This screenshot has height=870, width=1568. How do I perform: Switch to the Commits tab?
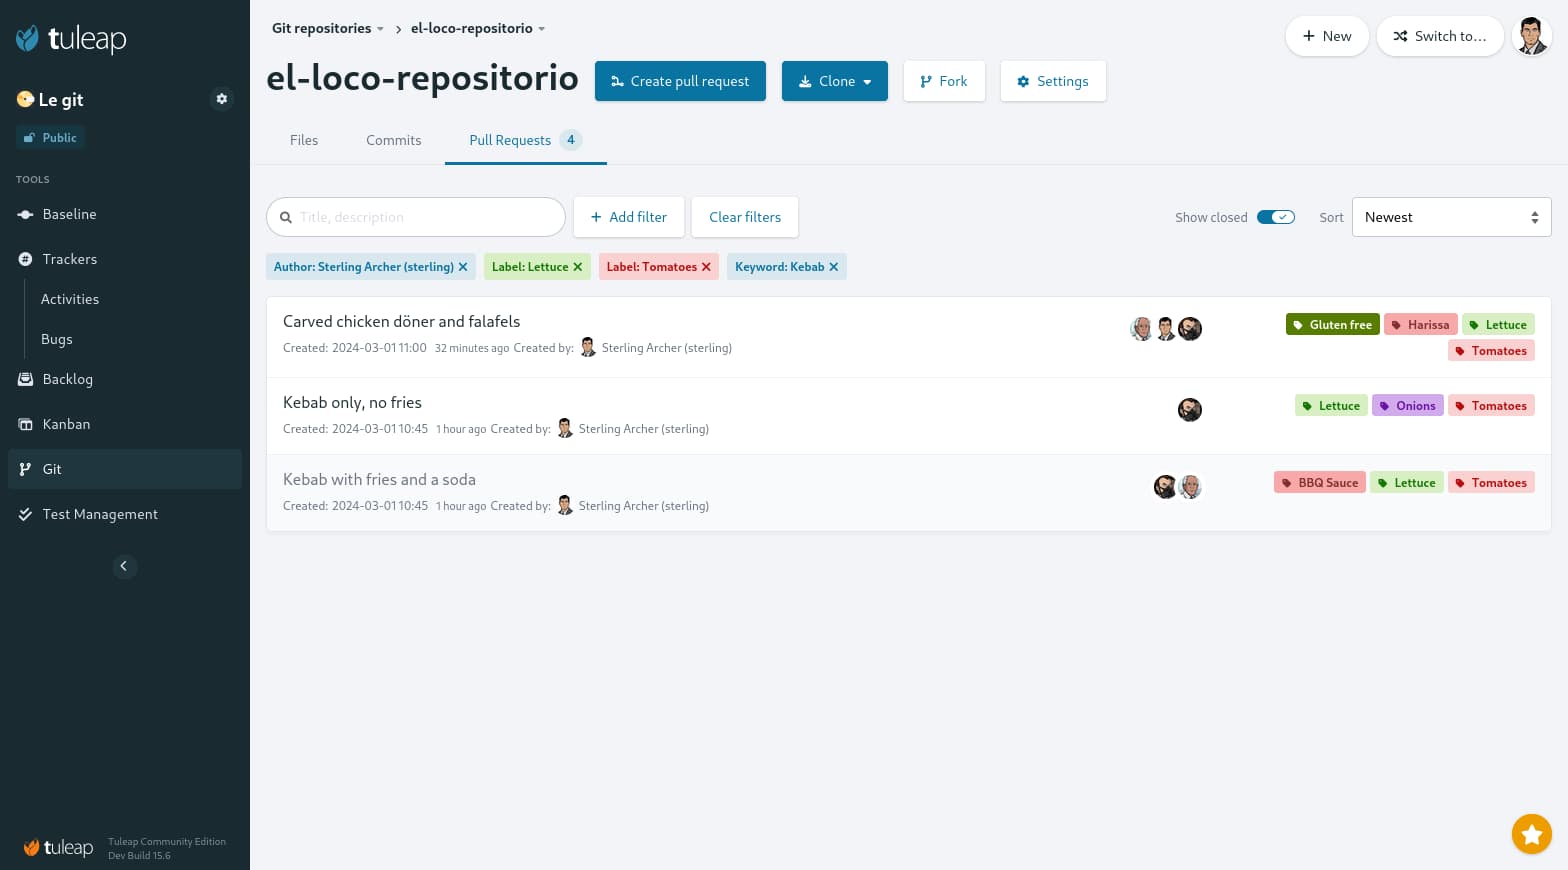click(394, 140)
